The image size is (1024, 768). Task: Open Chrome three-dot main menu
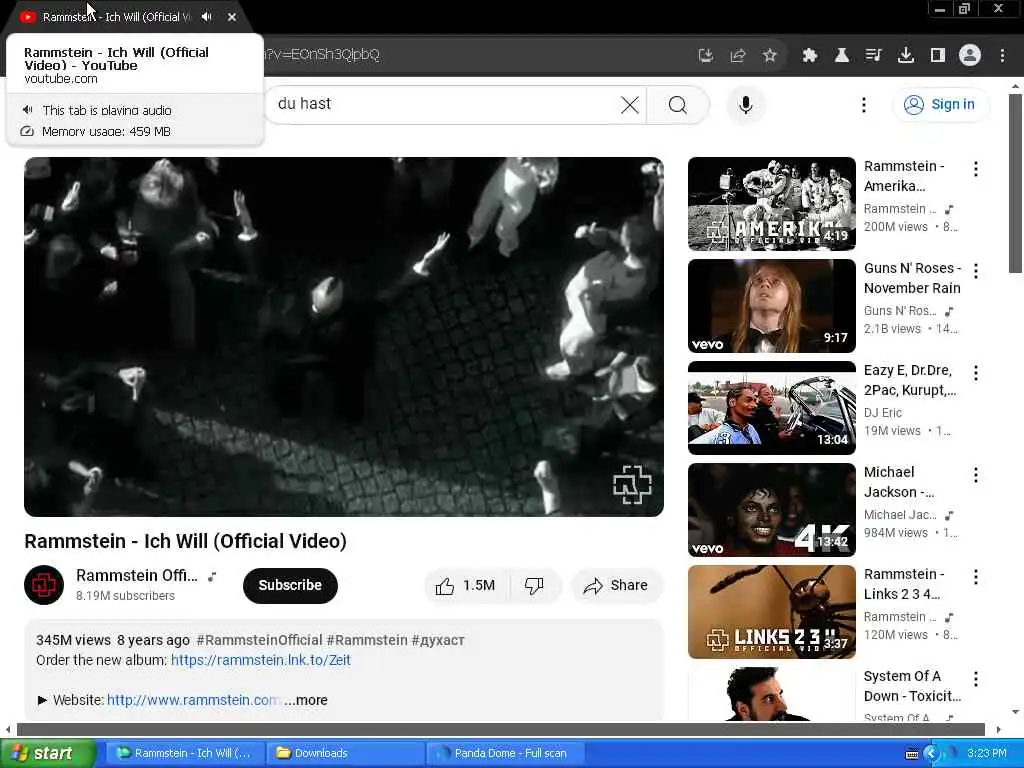coord(1002,56)
